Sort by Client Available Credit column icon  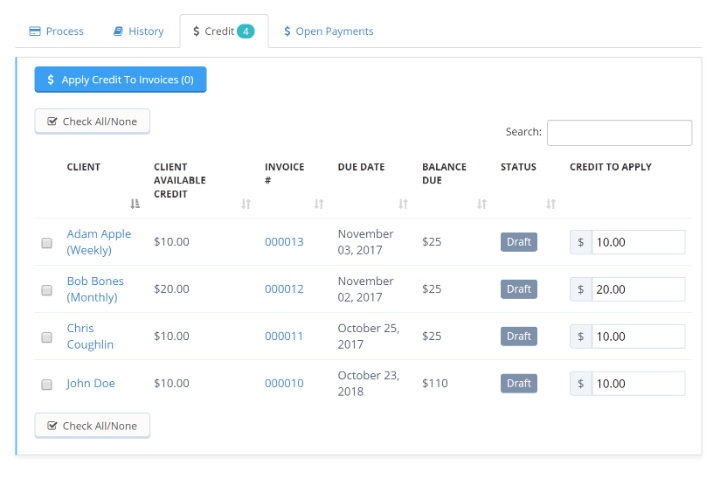[x=246, y=203]
